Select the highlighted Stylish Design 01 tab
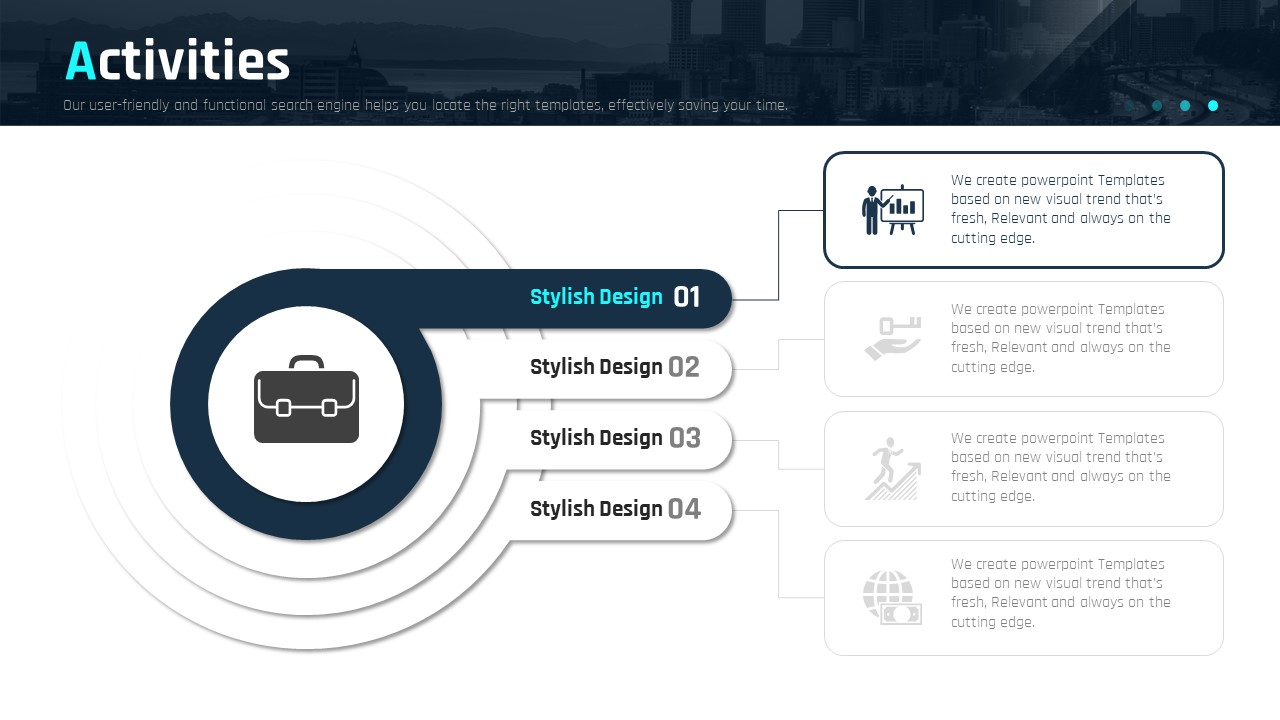The height and width of the screenshot is (720, 1280). coord(596,297)
